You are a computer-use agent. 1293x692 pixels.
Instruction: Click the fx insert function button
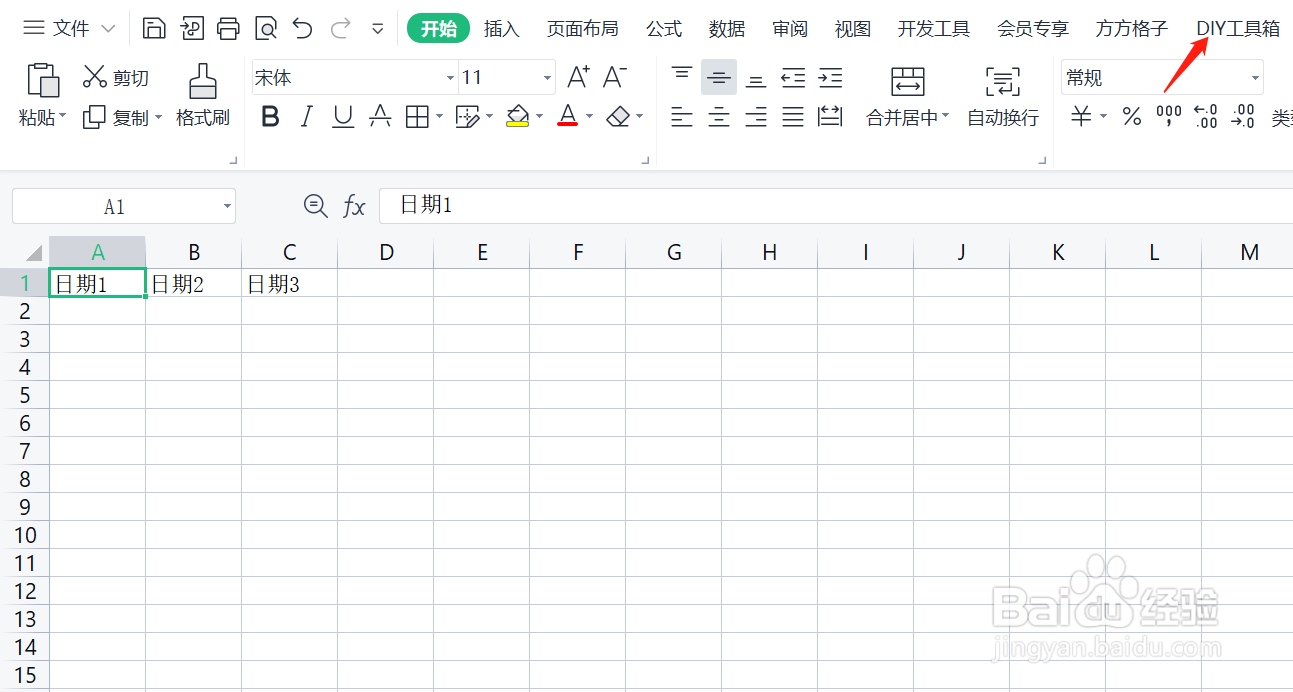354,206
